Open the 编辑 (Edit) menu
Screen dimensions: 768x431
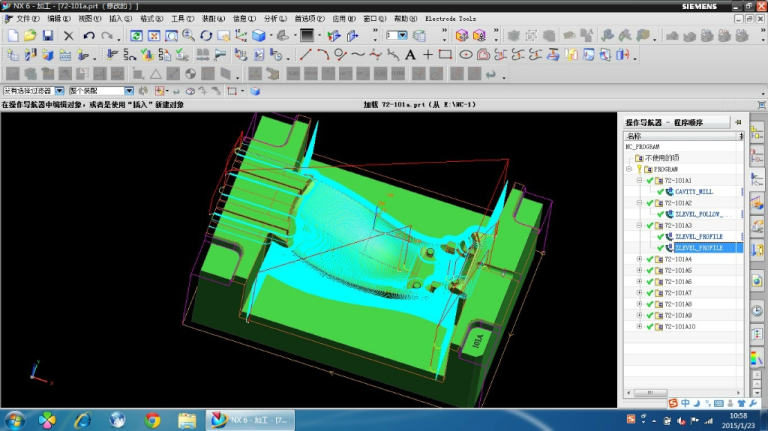coord(59,19)
